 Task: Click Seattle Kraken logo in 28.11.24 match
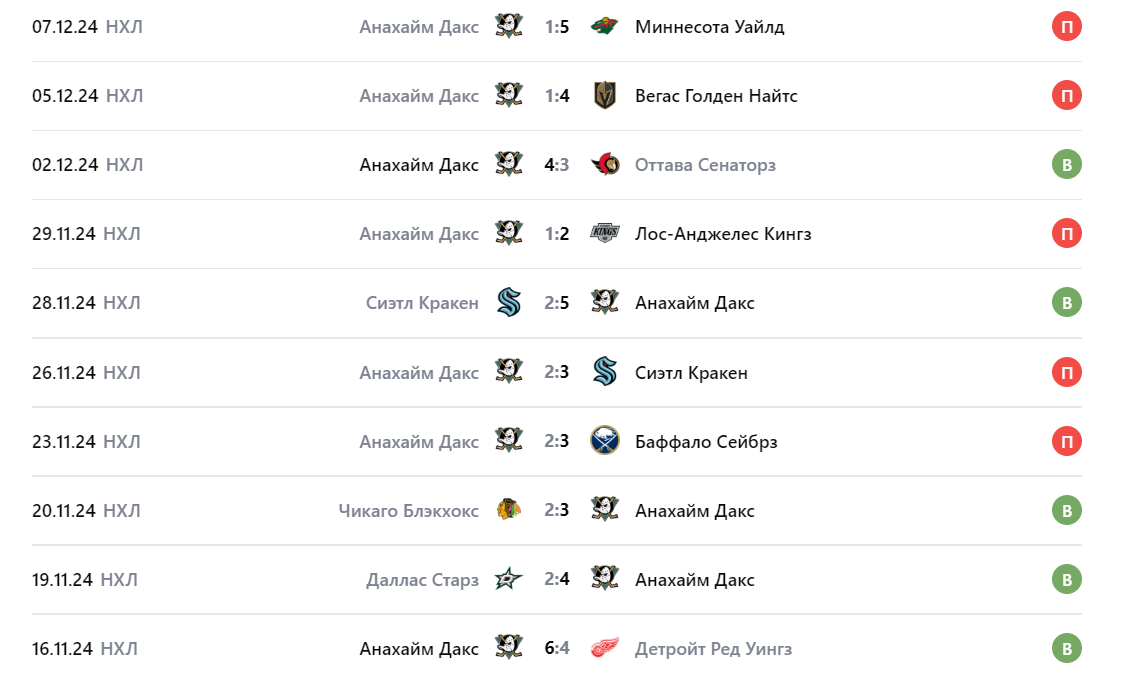(x=509, y=302)
